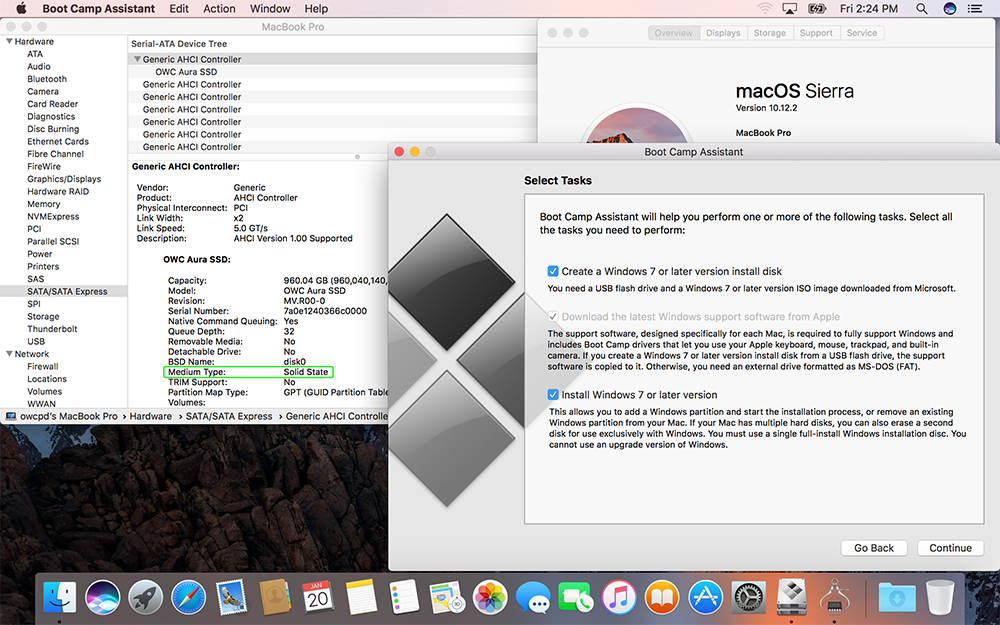Select Bluetooth in Hardware sidebar

tap(47, 79)
